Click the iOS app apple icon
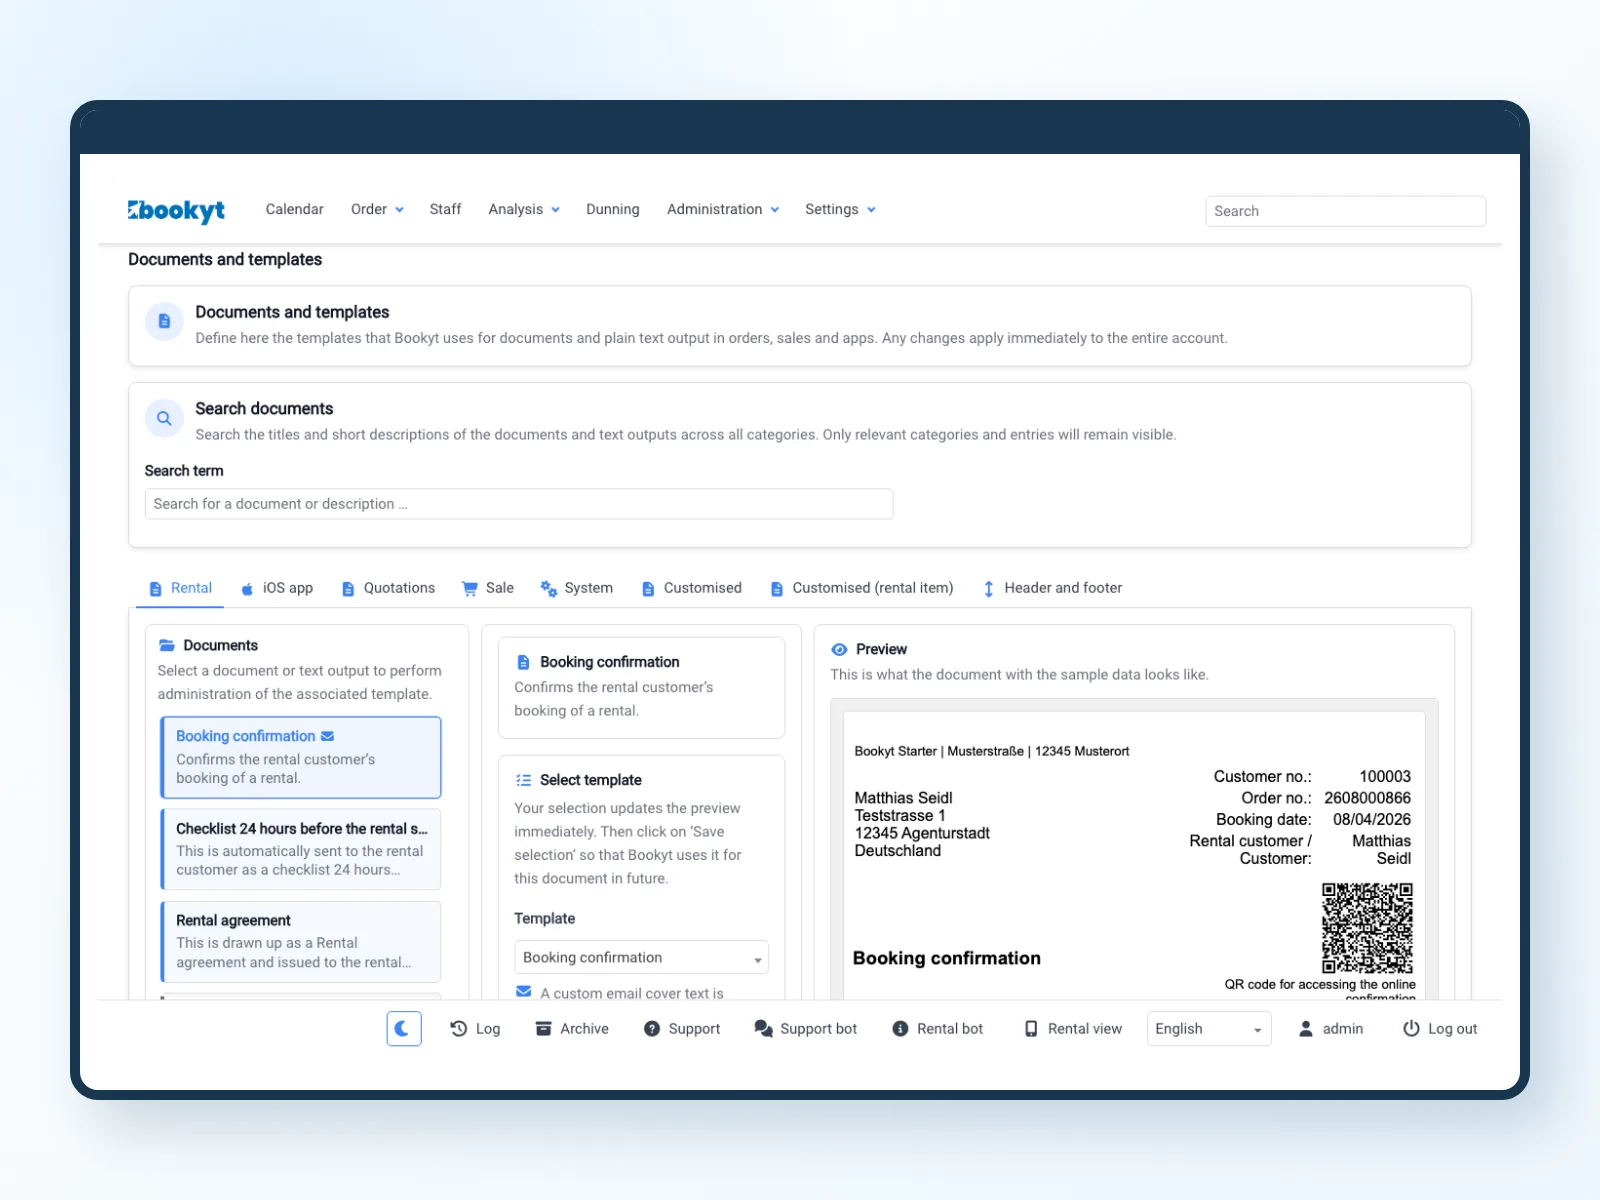The image size is (1600, 1200). (247, 589)
